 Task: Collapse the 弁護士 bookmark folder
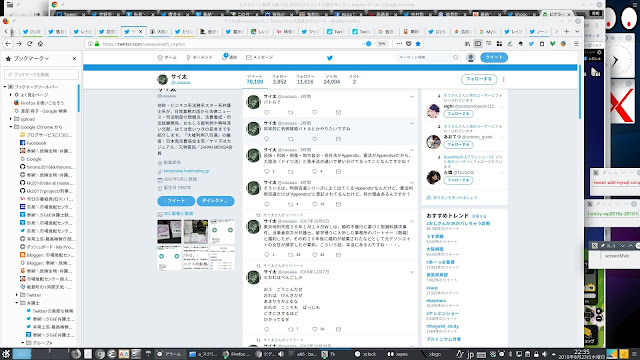(x=17, y=303)
